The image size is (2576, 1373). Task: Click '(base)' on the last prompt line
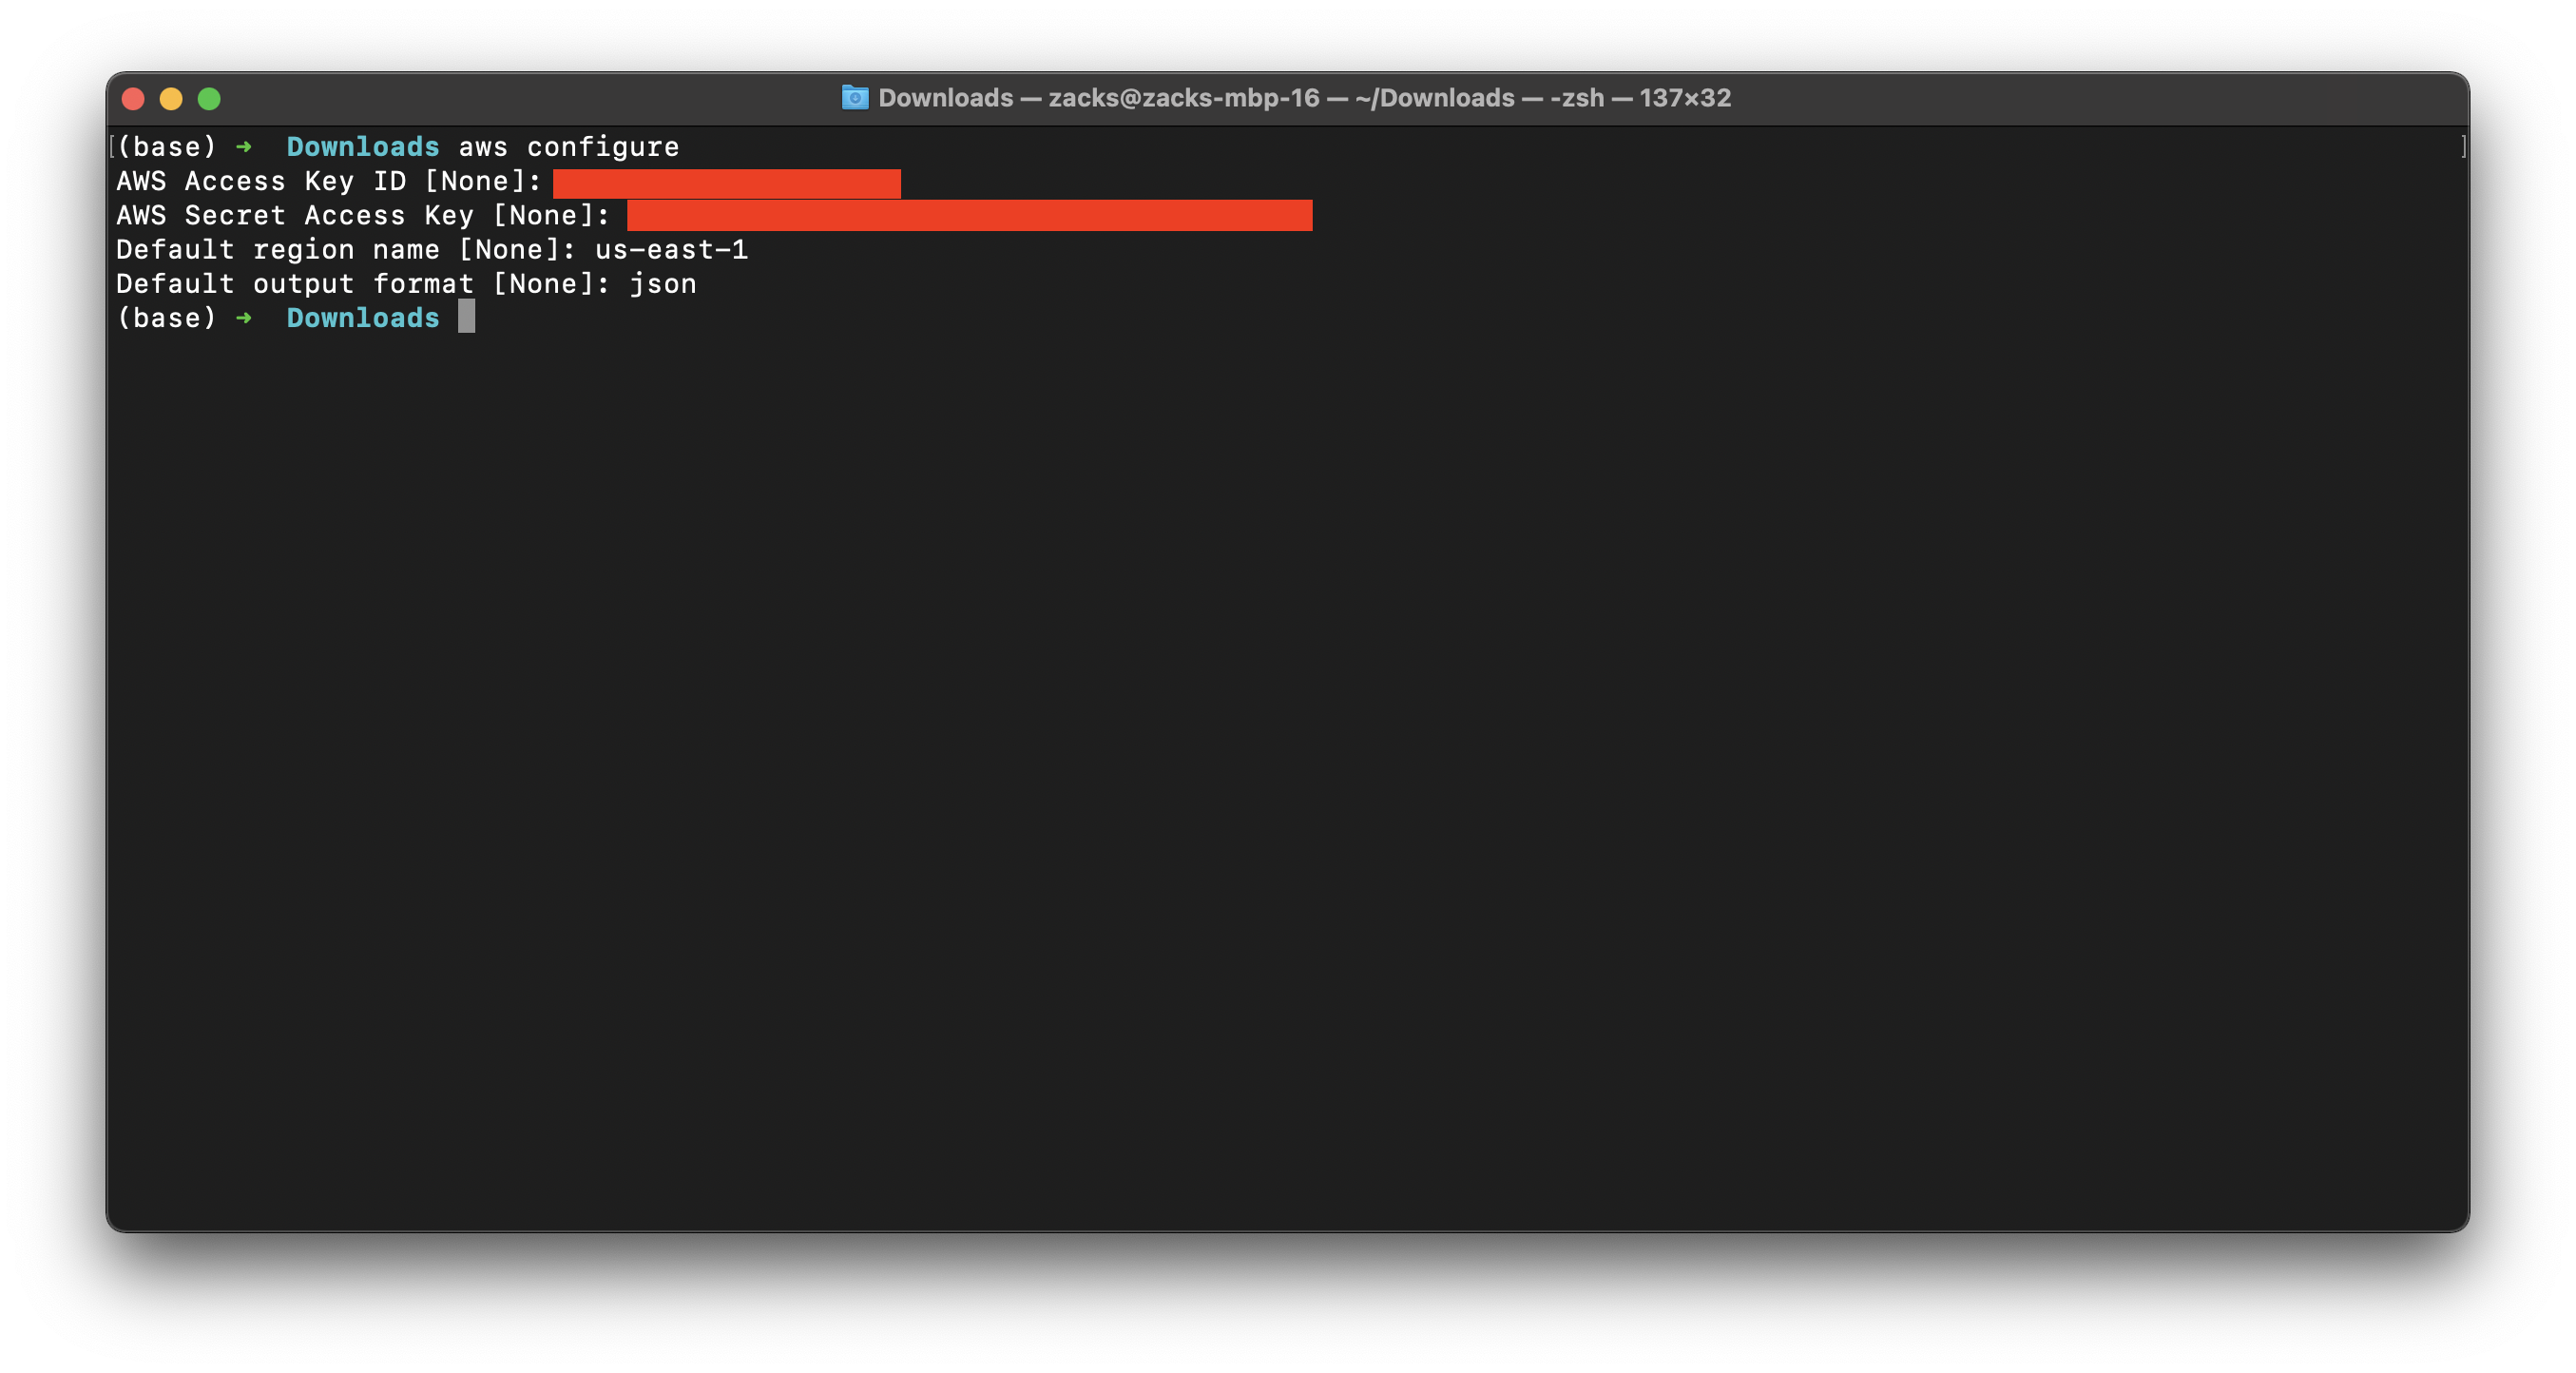pos(166,318)
